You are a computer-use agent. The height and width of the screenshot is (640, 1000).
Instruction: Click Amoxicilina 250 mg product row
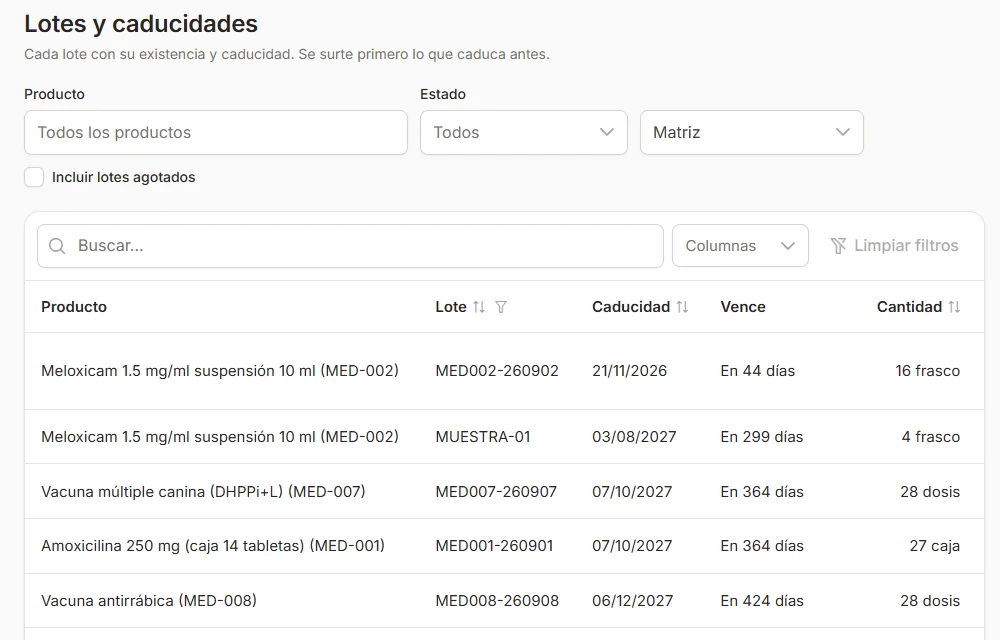click(213, 546)
